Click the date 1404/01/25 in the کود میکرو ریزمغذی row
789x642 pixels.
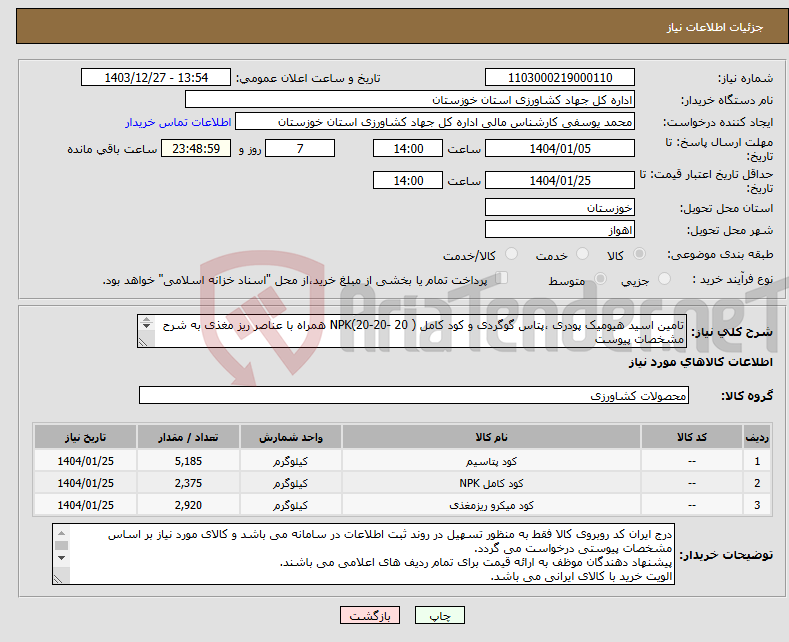[86, 506]
